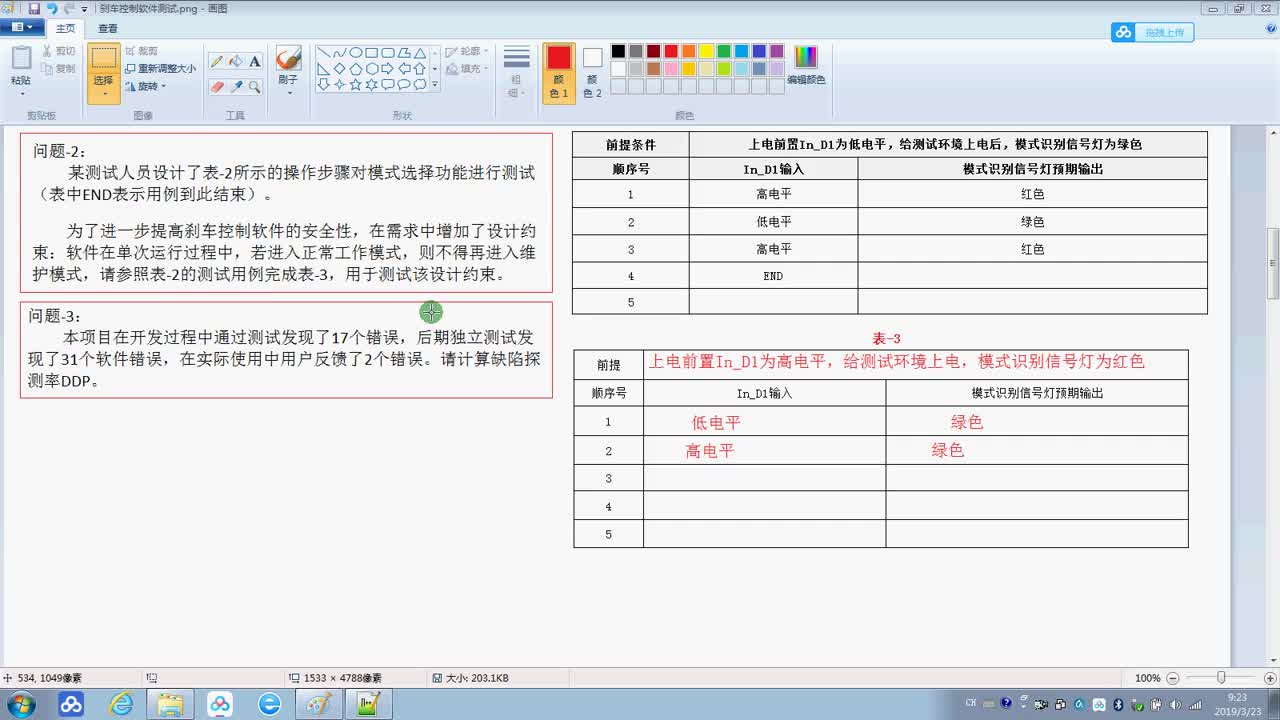Viewport: 1280px width, 720px height.
Task: Select the rectangle shape
Action: pyautogui.click(x=372, y=52)
